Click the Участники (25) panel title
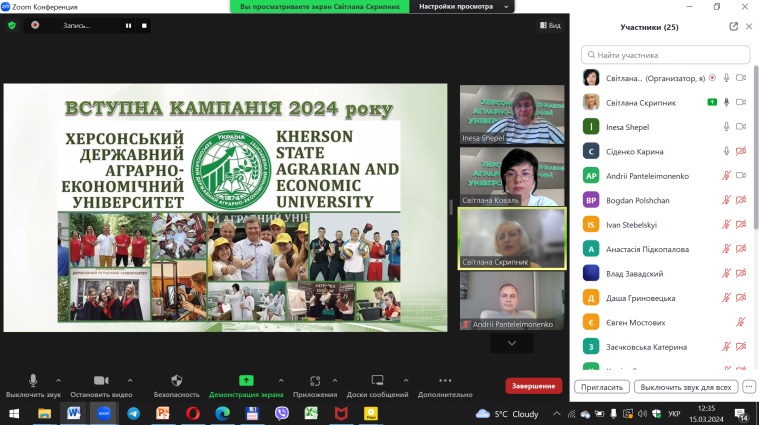This screenshot has width=759, height=425. [x=649, y=27]
